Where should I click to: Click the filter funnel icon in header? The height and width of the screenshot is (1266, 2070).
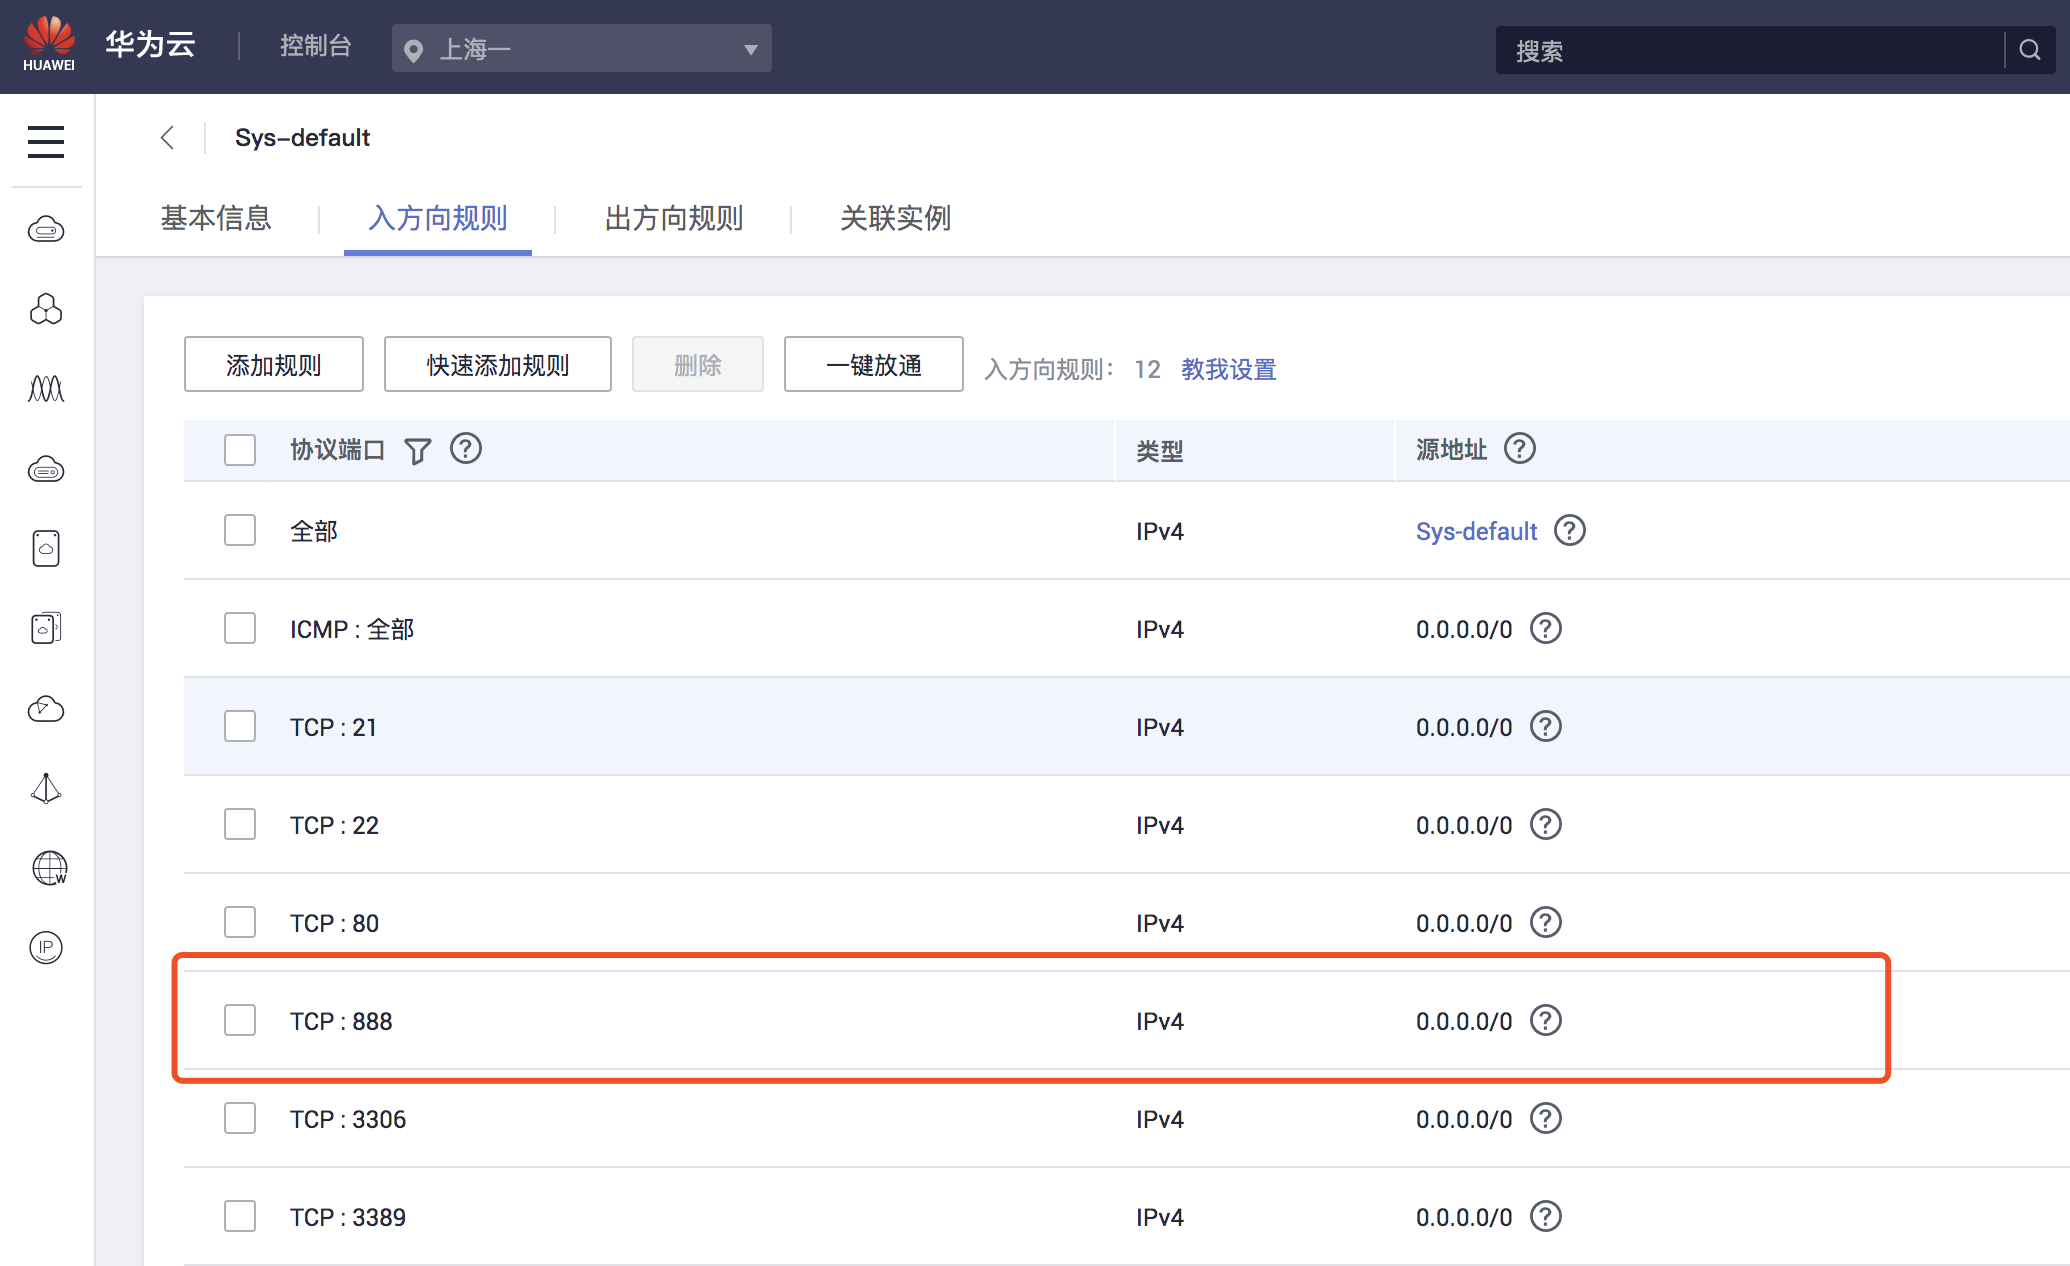click(418, 451)
